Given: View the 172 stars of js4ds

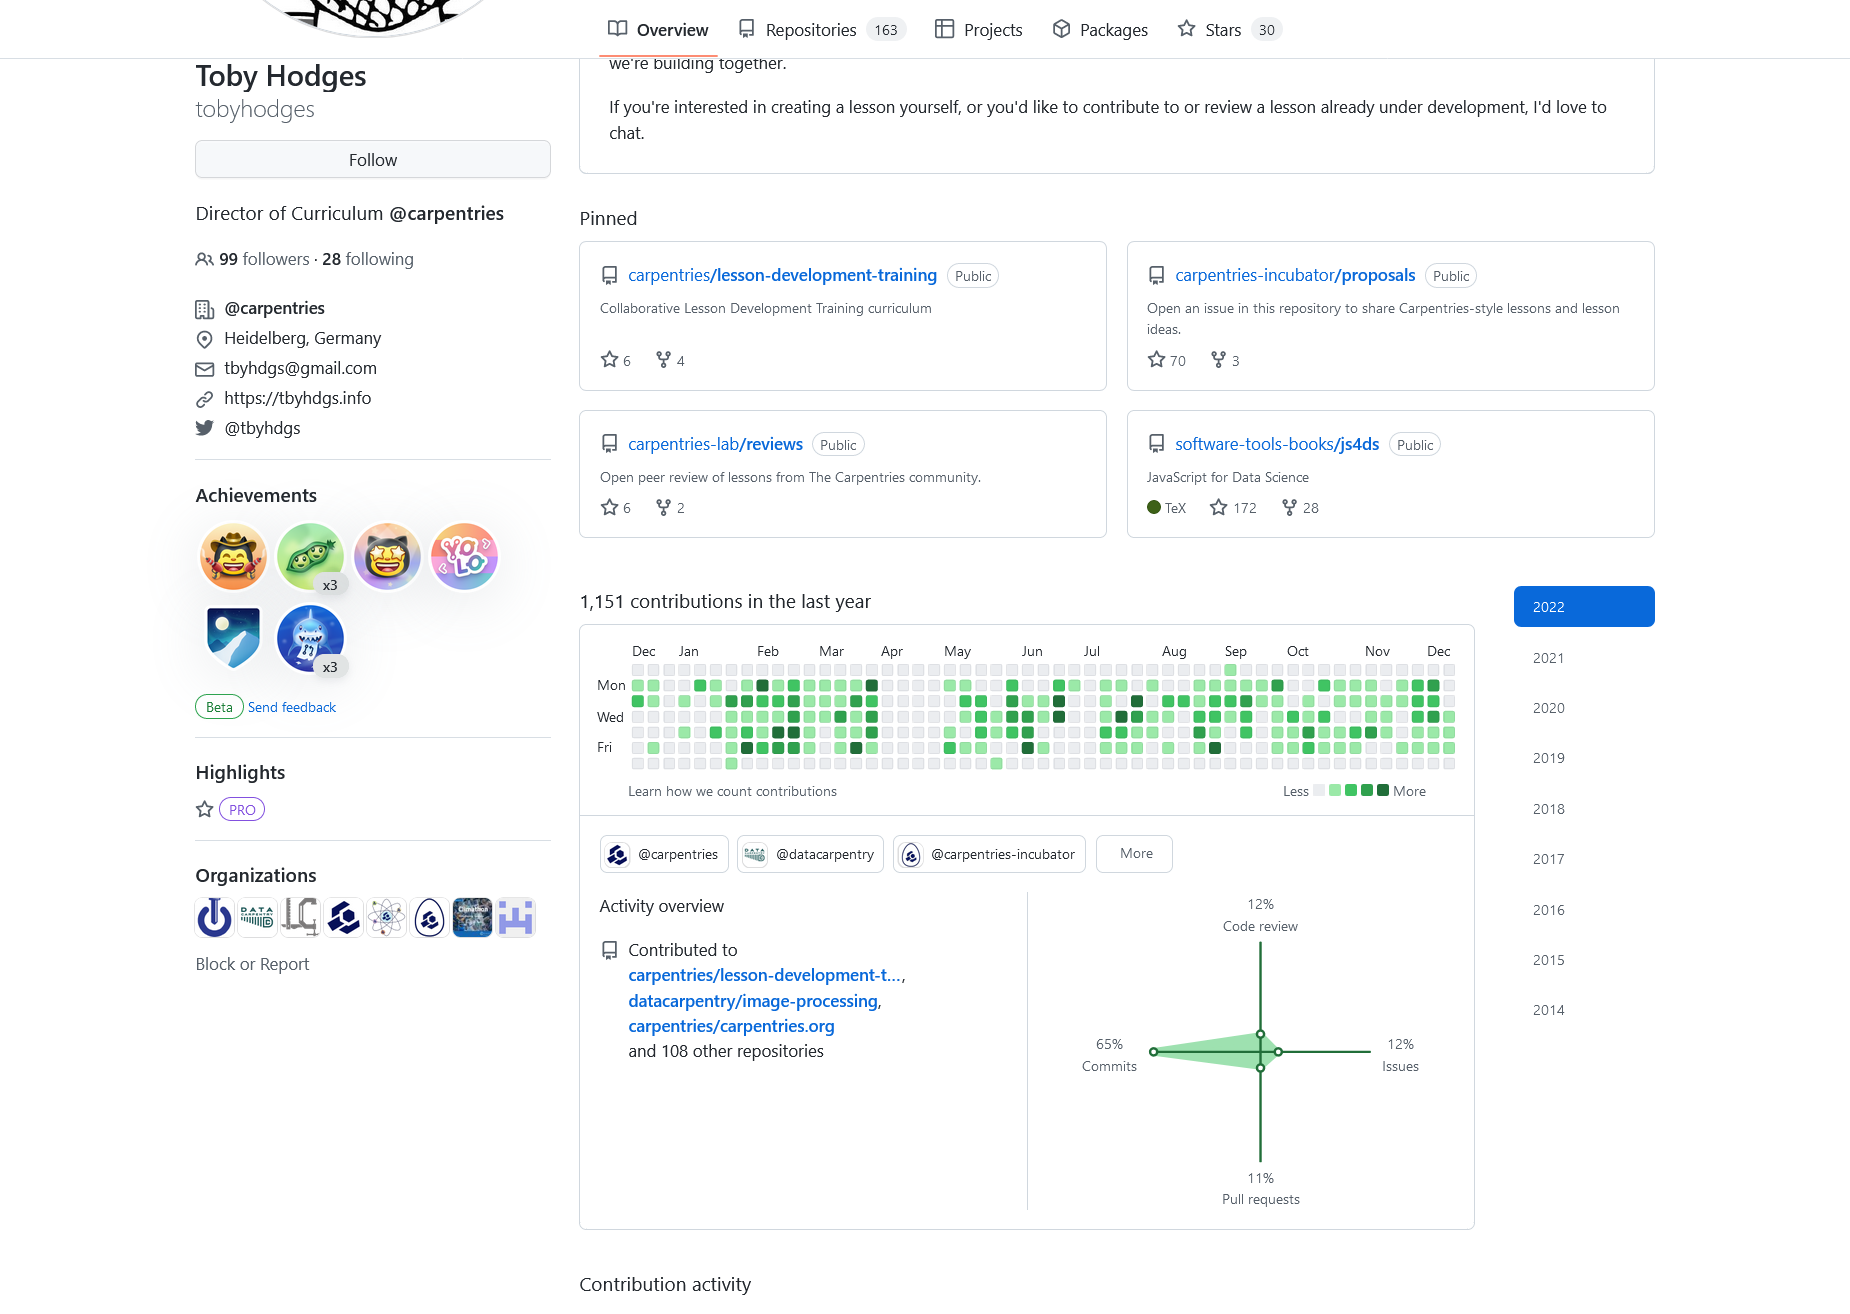Looking at the screenshot, I should 1233,508.
